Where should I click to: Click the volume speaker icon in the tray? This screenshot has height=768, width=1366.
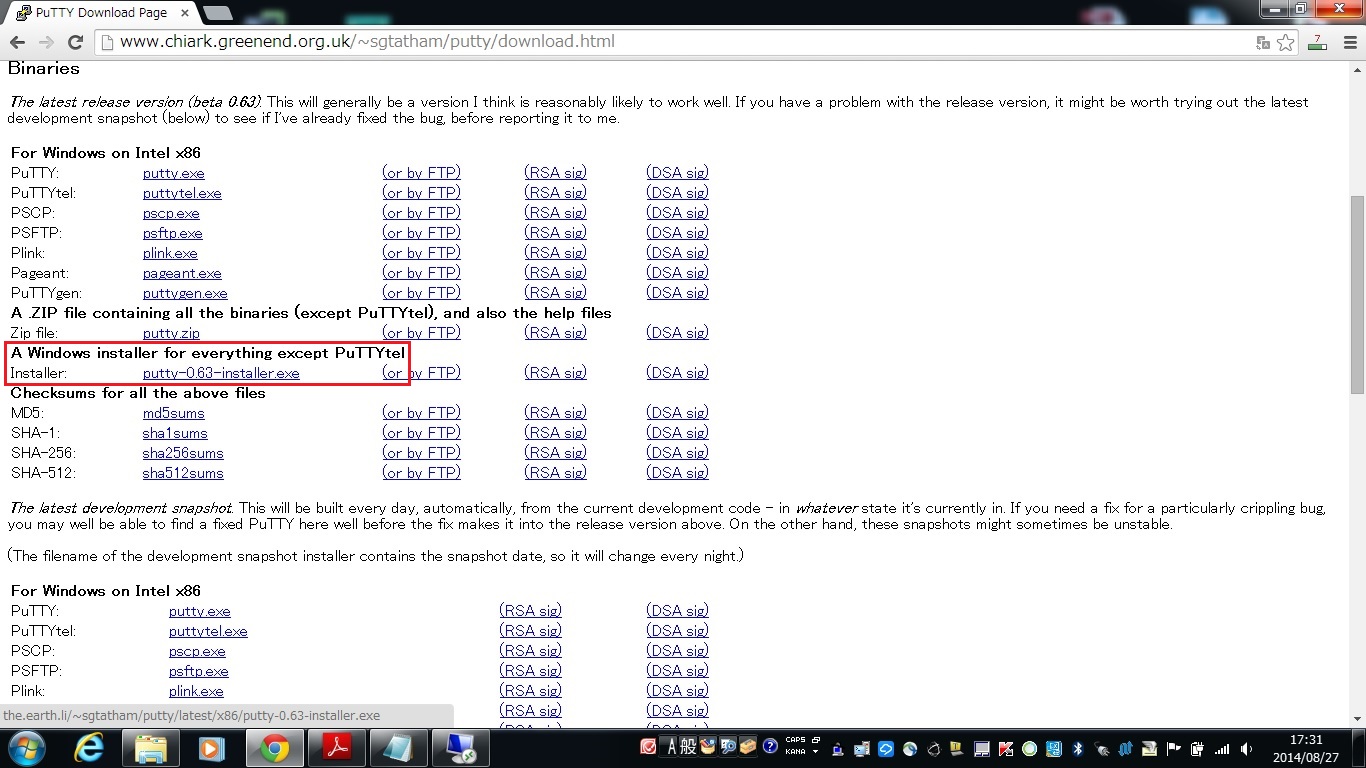pyautogui.click(x=1246, y=748)
